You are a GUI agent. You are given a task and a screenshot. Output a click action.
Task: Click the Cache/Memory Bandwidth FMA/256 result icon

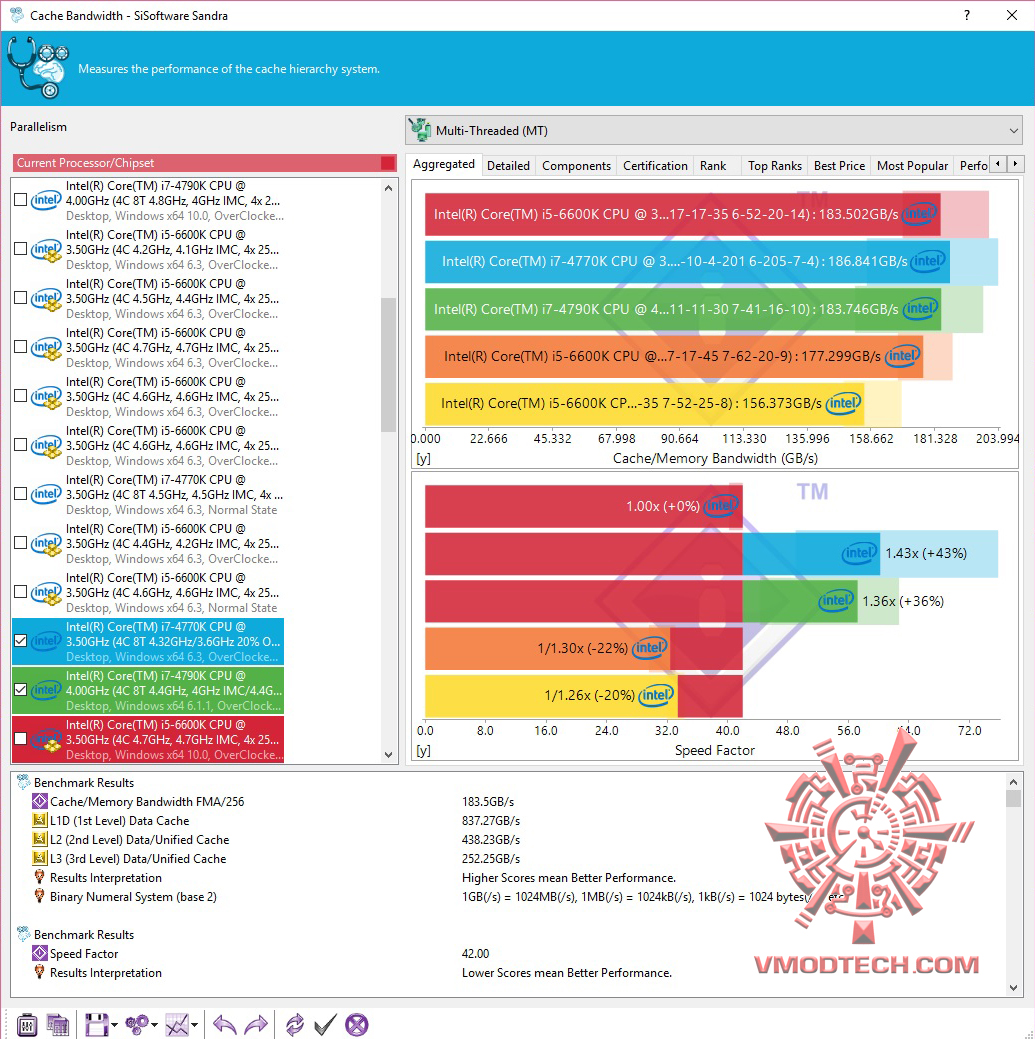40,801
